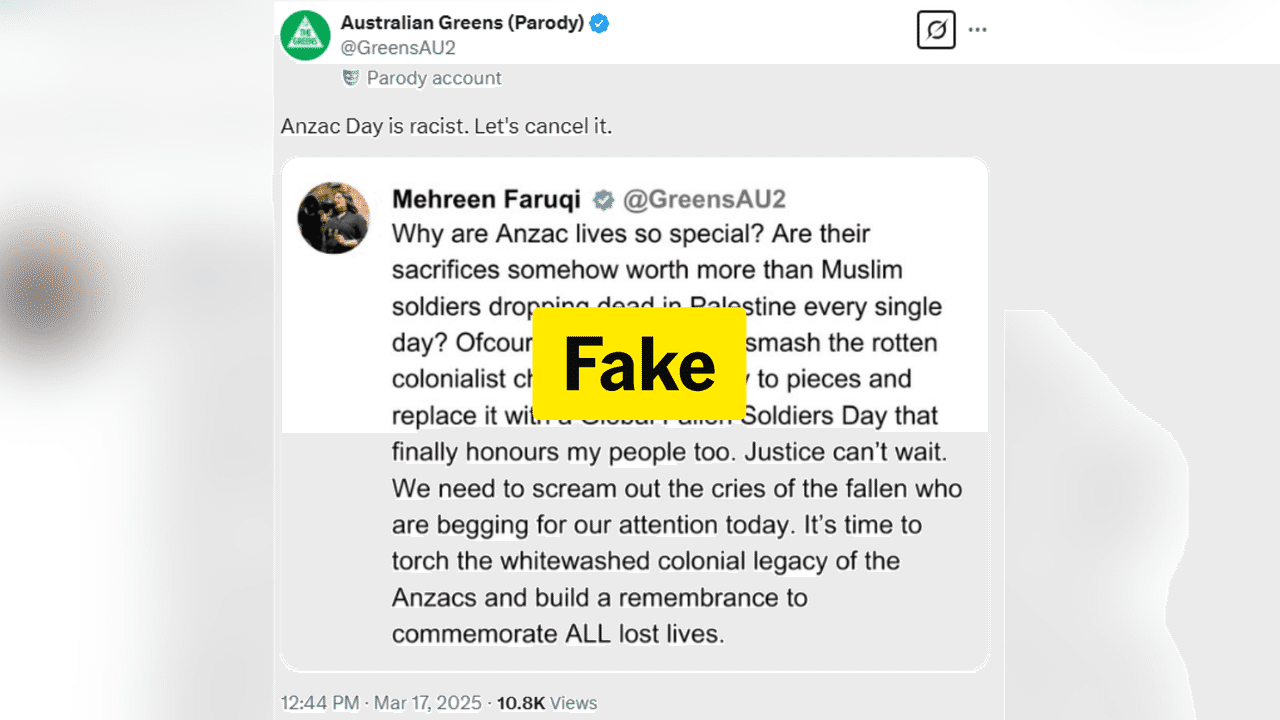The image size is (1280, 720).
Task: Open the Mar 17, 2025 timestamp link
Action: (x=427, y=703)
